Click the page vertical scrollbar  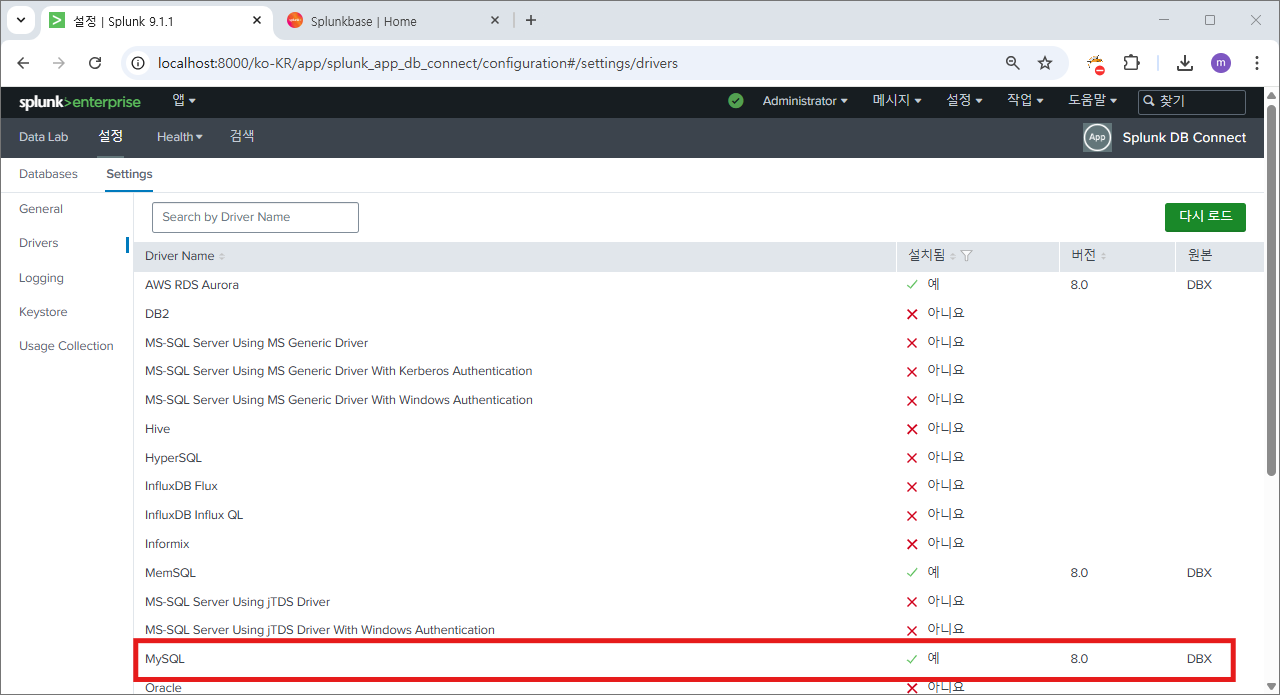[1271, 290]
